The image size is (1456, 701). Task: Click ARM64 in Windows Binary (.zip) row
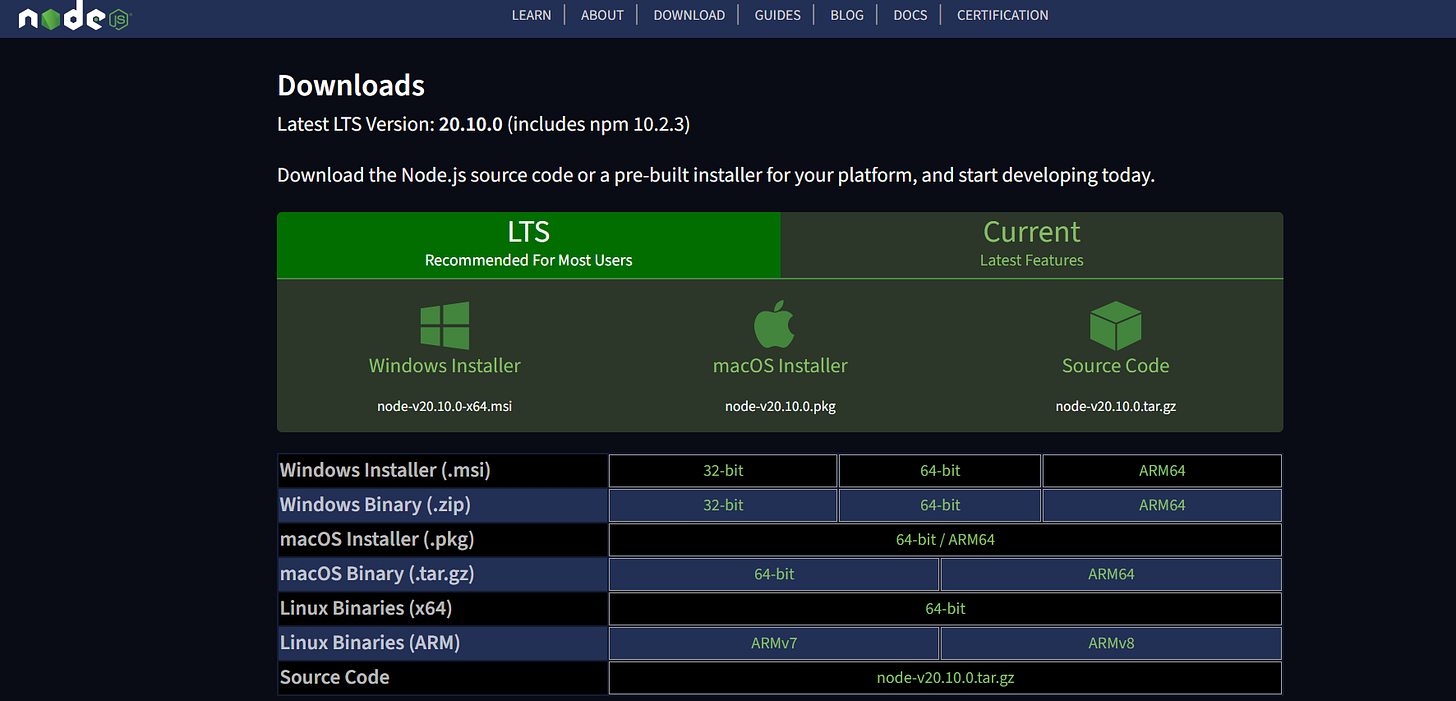(1162, 505)
